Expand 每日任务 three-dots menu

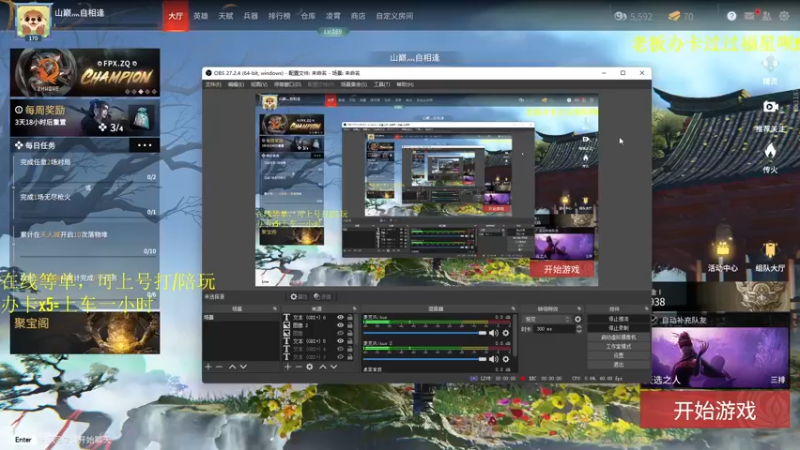point(144,145)
